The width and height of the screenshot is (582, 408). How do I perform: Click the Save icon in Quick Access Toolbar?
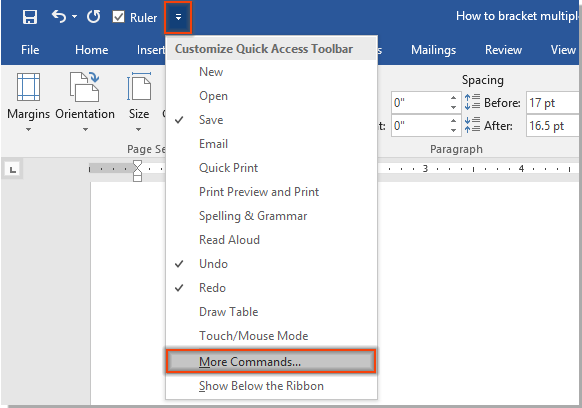30,17
